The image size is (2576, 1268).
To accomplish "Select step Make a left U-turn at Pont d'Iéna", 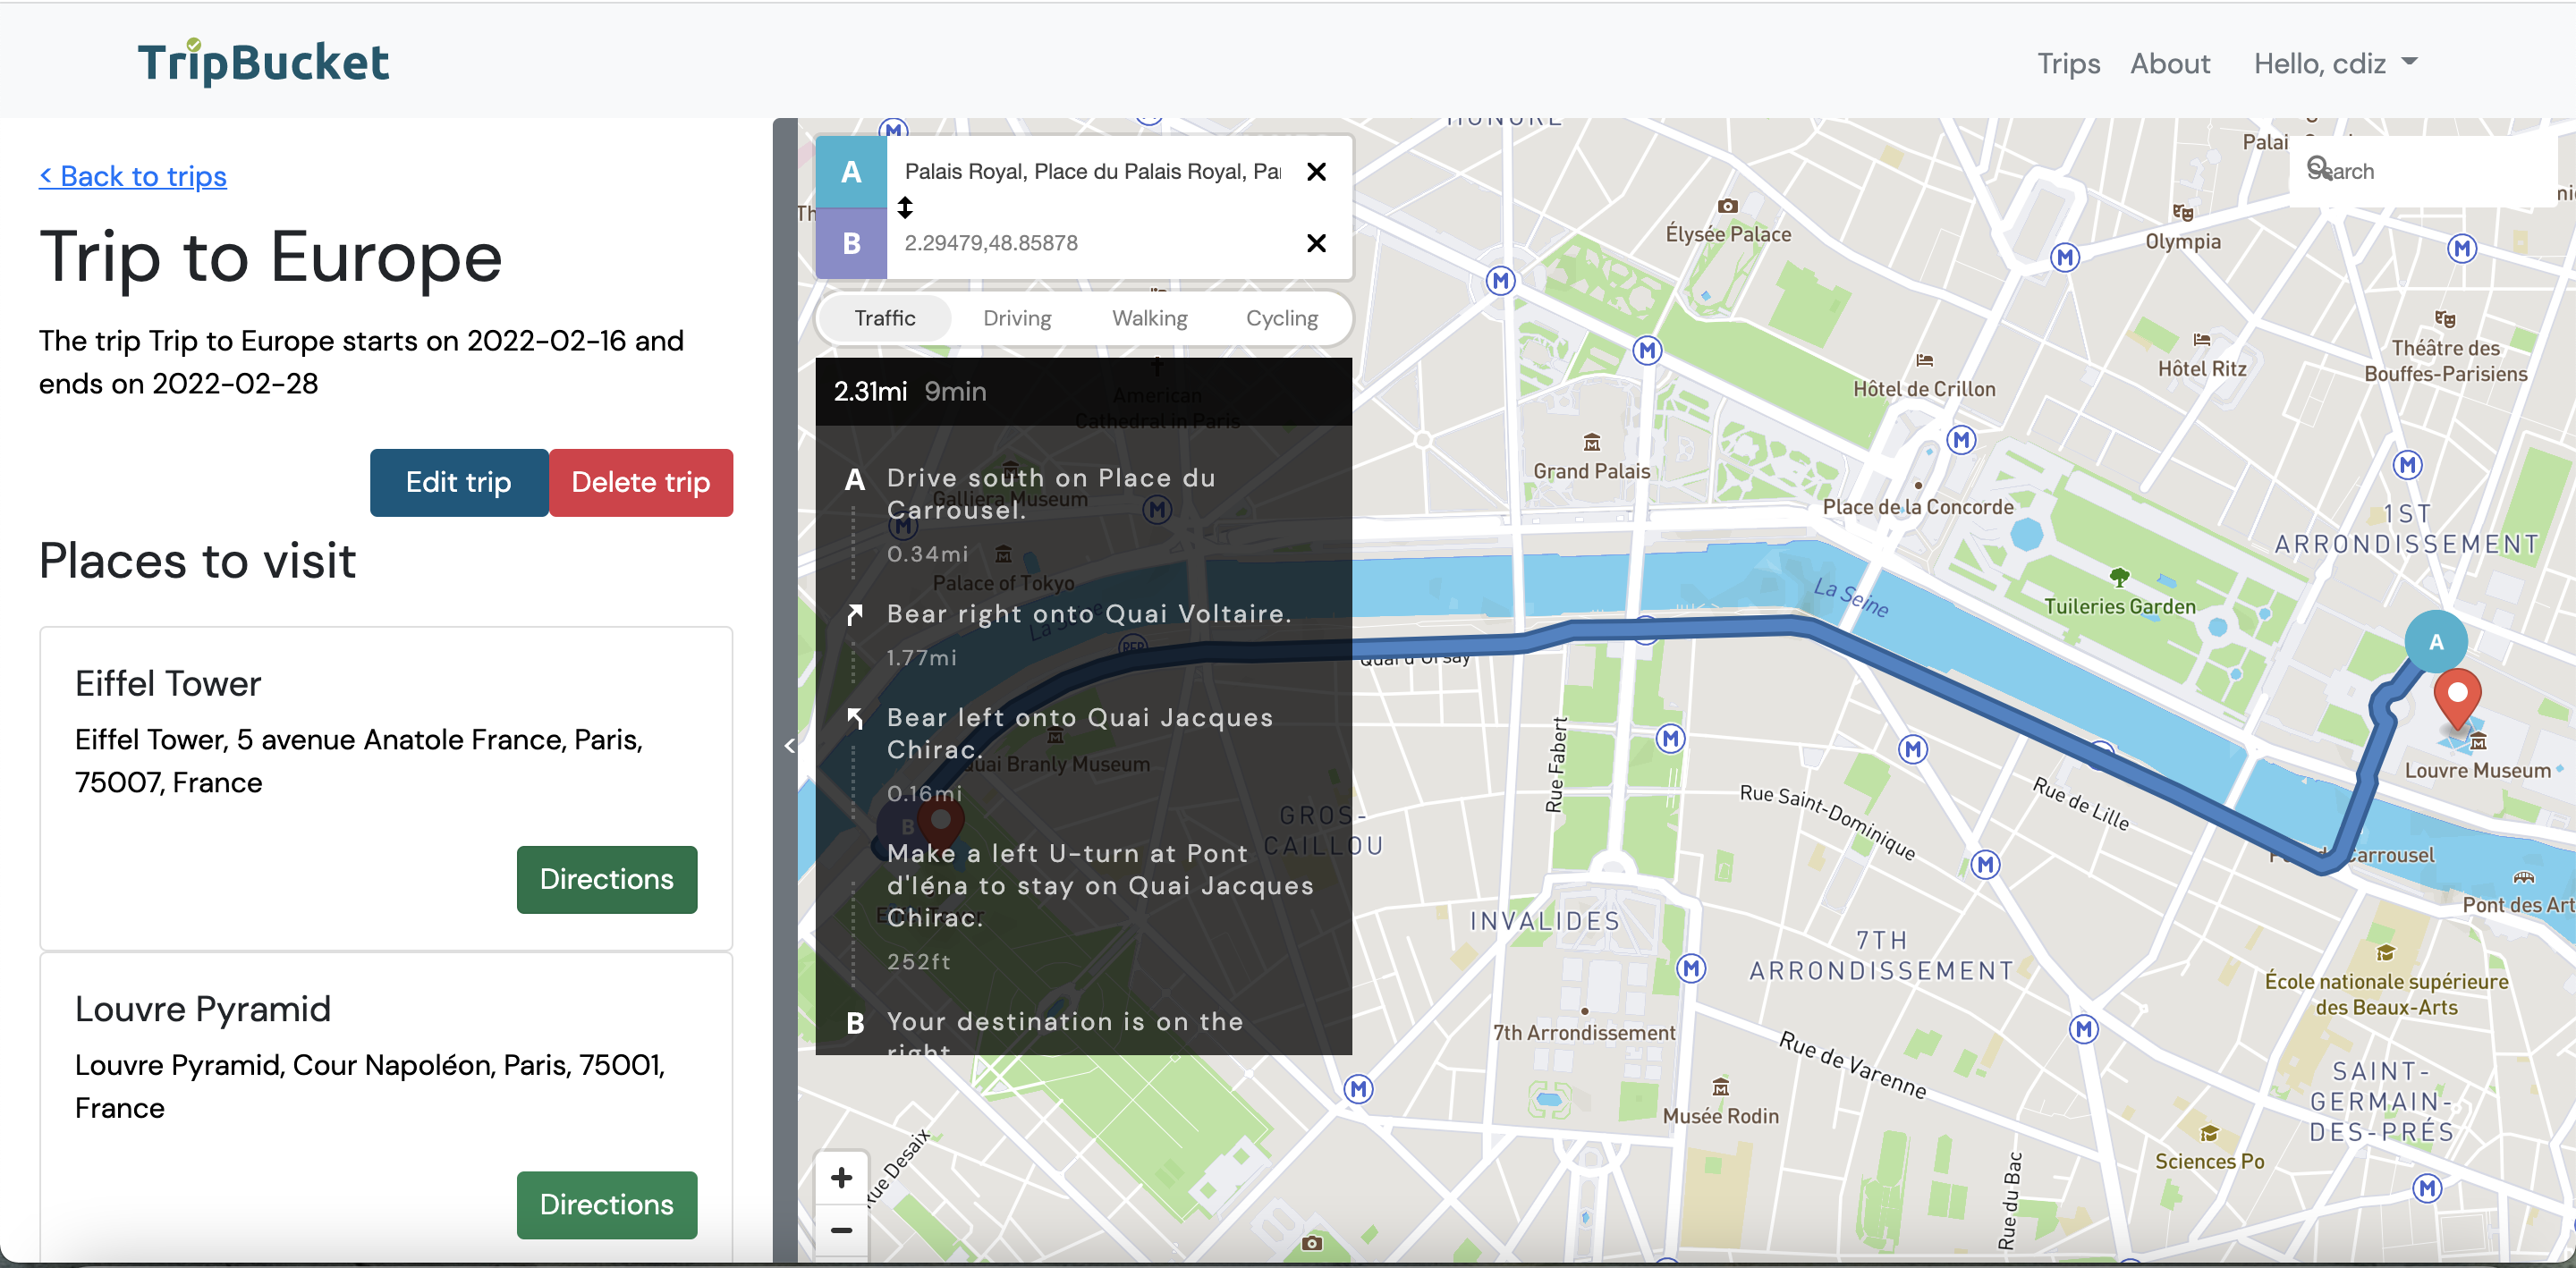I will point(1083,906).
